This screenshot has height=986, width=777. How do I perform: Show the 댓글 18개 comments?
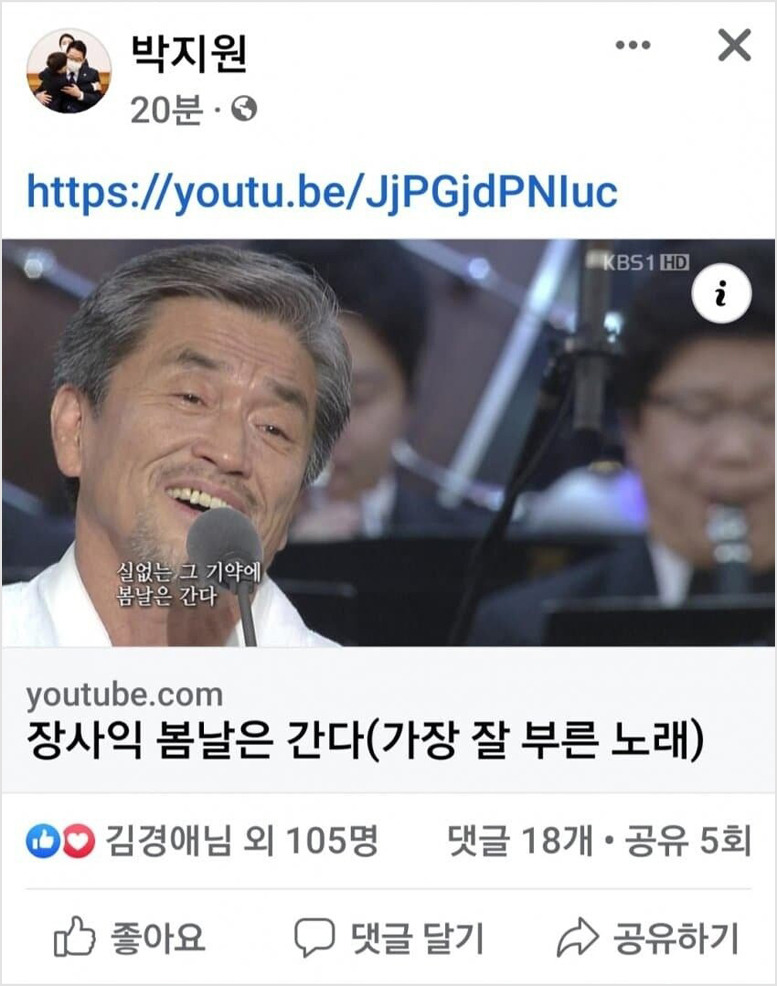coord(520,841)
